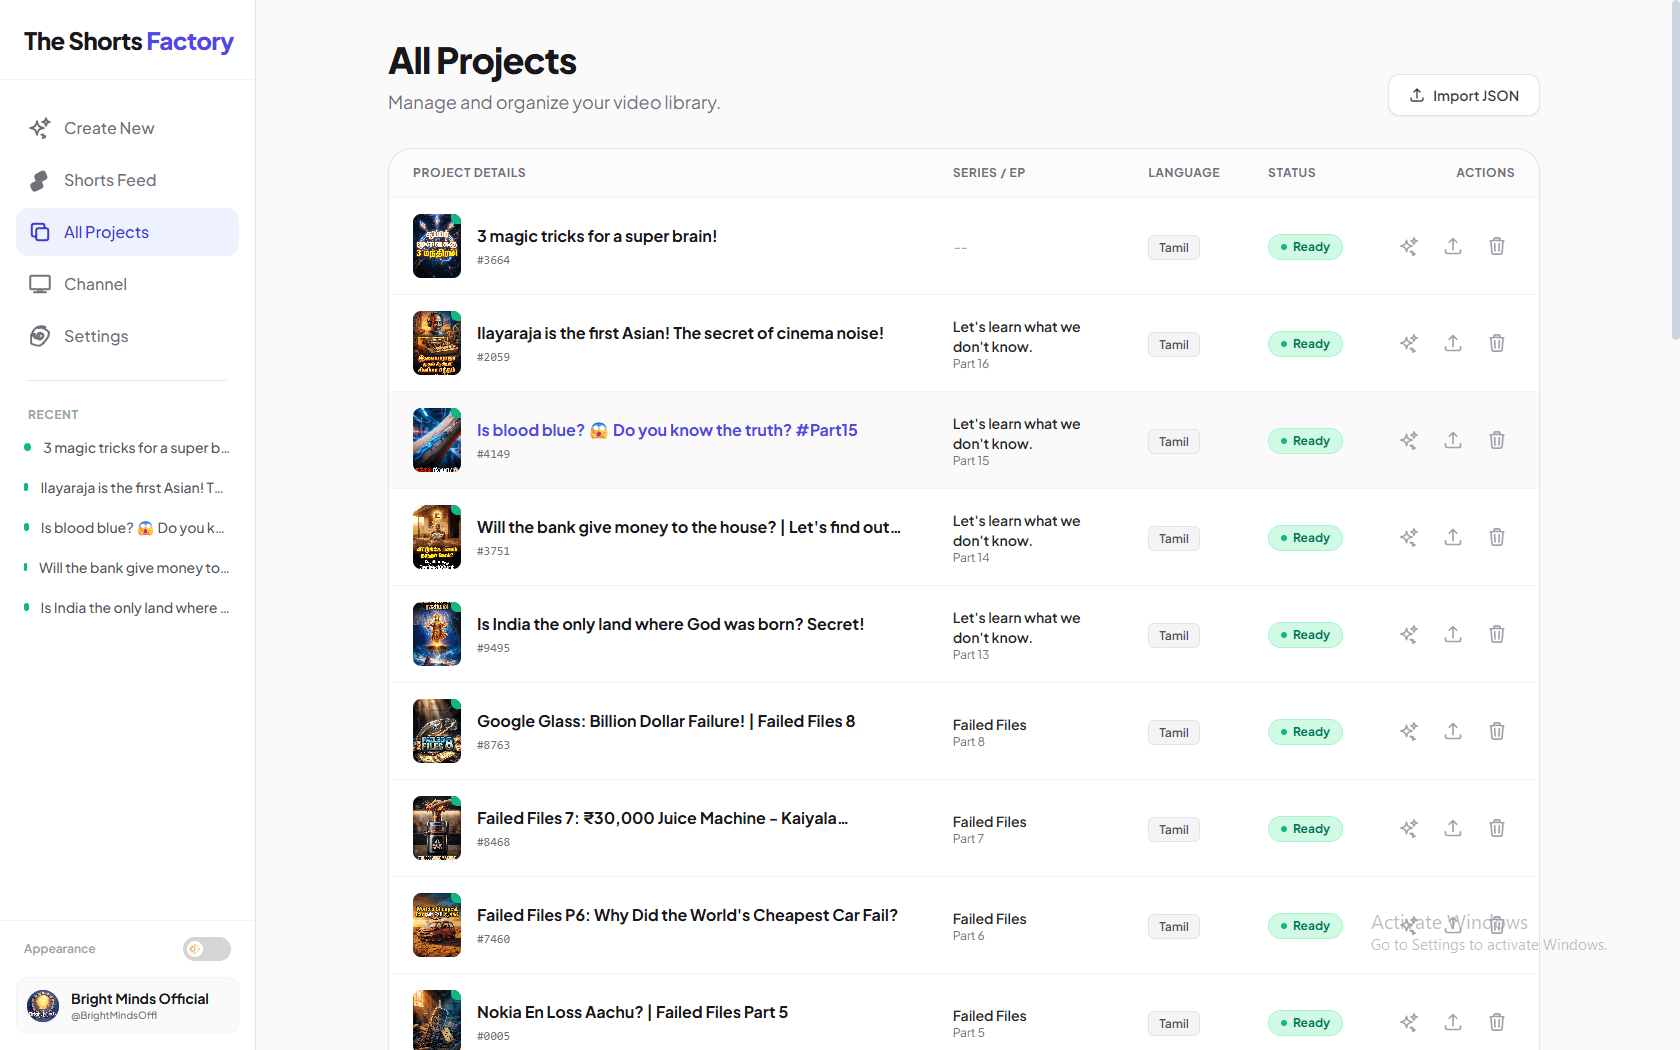Click thumbnail of Google Glass project
The width and height of the screenshot is (1680, 1050).
437,731
